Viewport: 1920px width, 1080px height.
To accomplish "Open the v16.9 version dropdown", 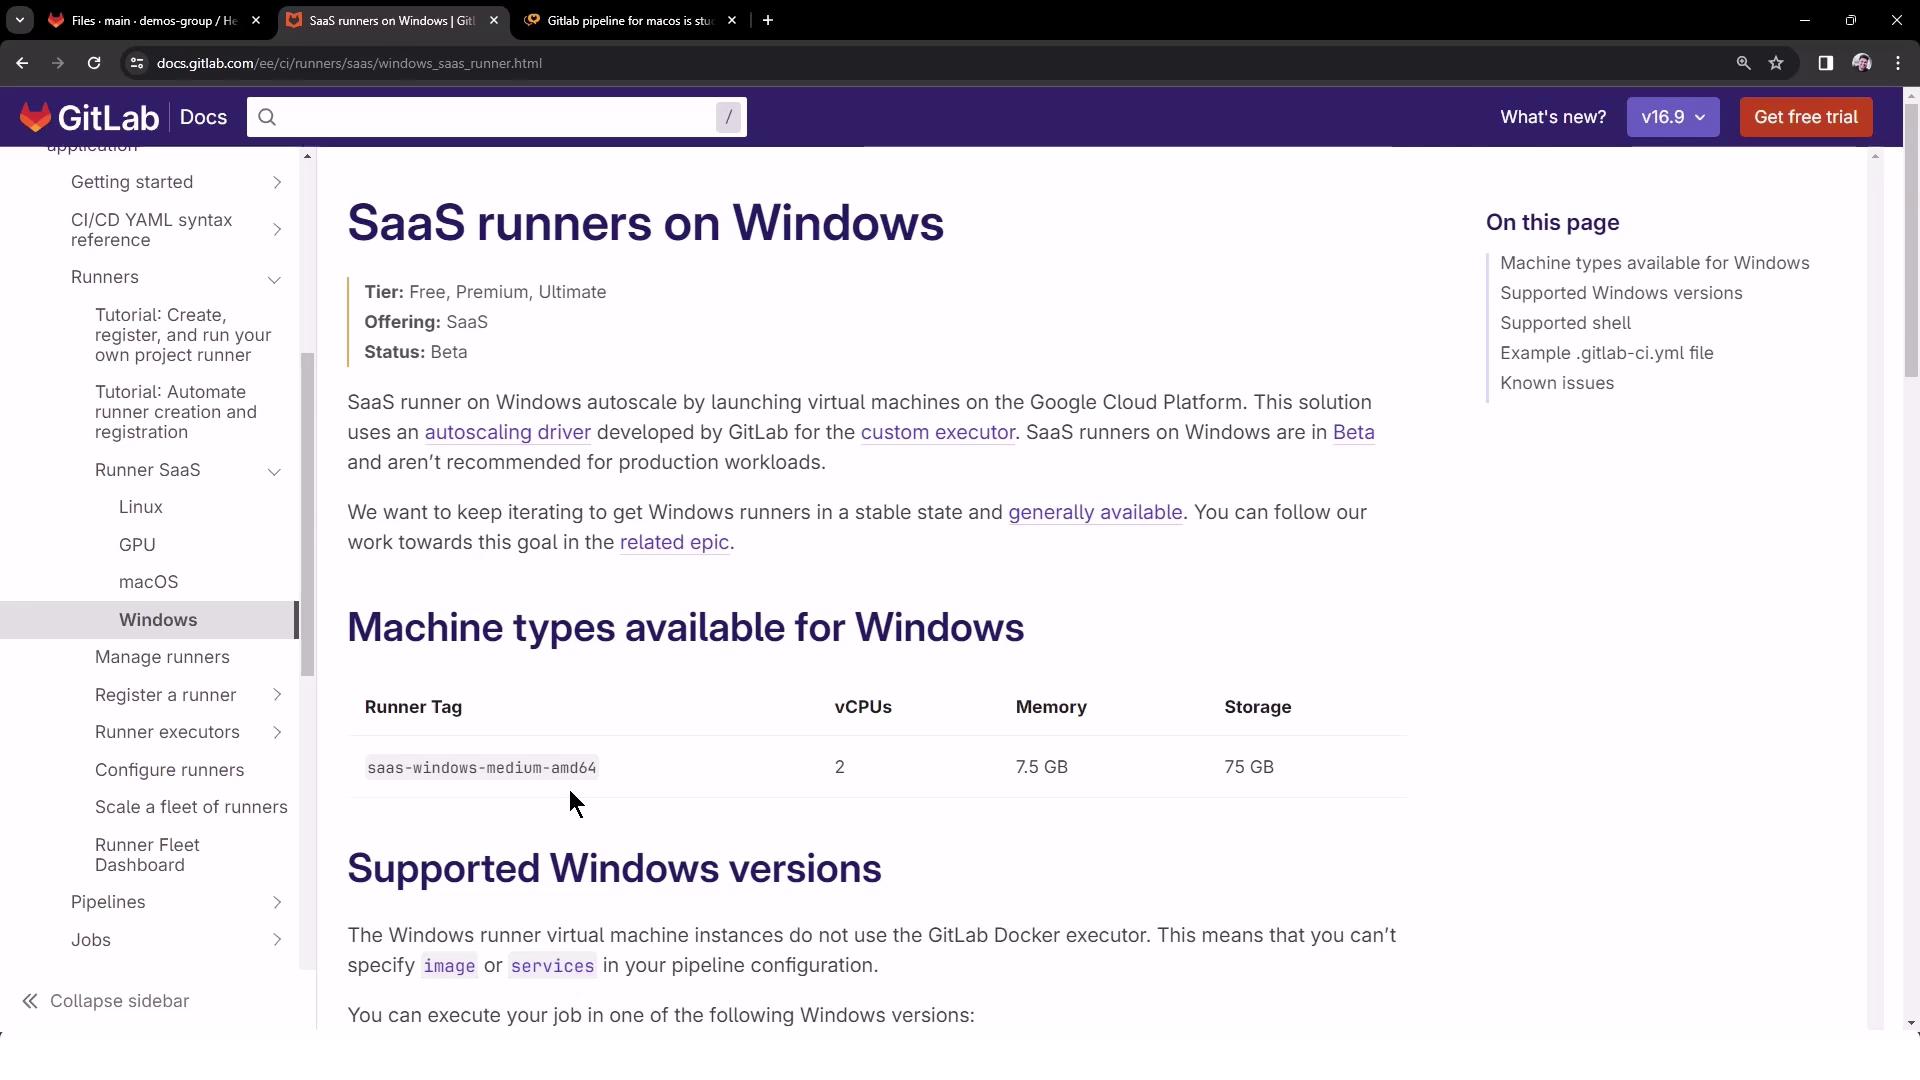I will pyautogui.click(x=1672, y=117).
